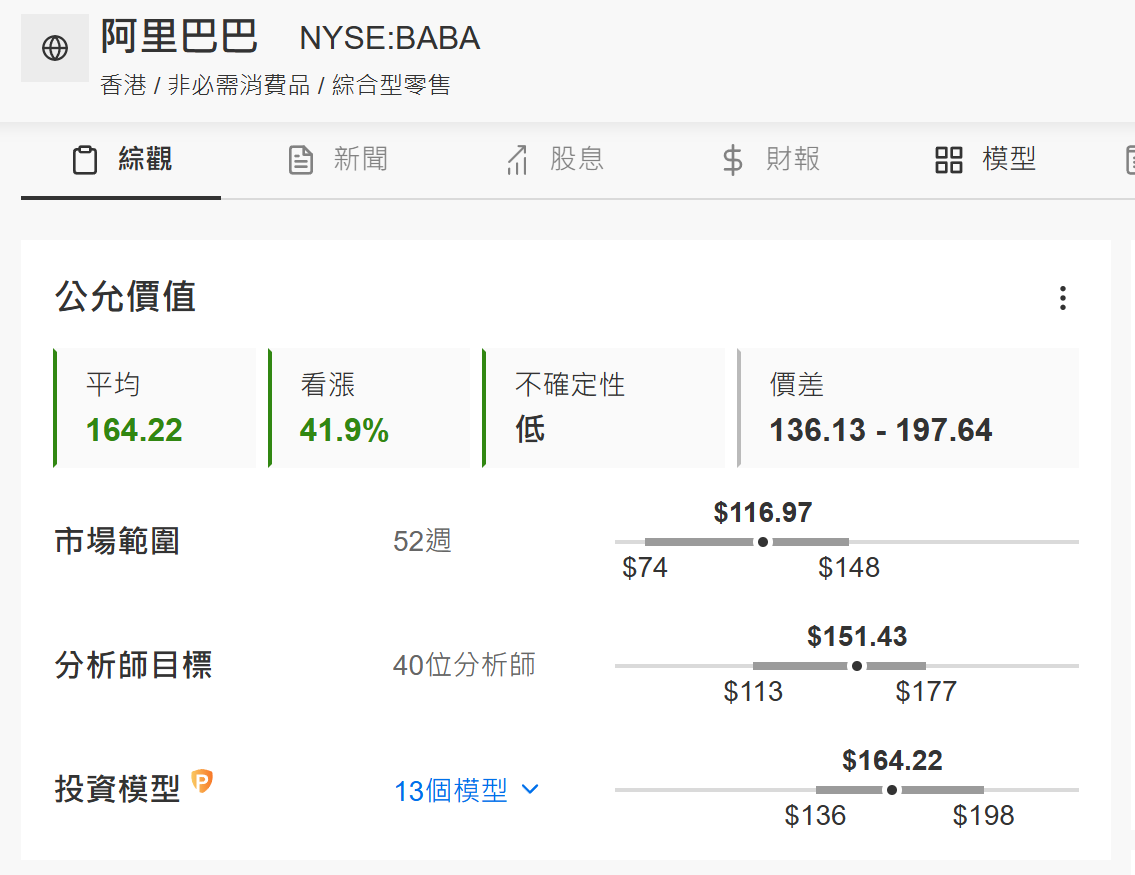Click the $148 52-week high value
This screenshot has width=1135, height=875.
(x=849, y=567)
